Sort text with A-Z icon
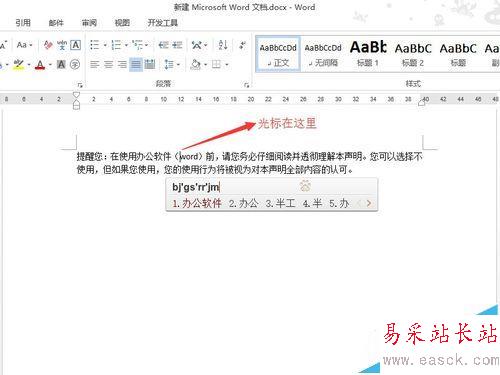 pyautogui.click(x=223, y=45)
